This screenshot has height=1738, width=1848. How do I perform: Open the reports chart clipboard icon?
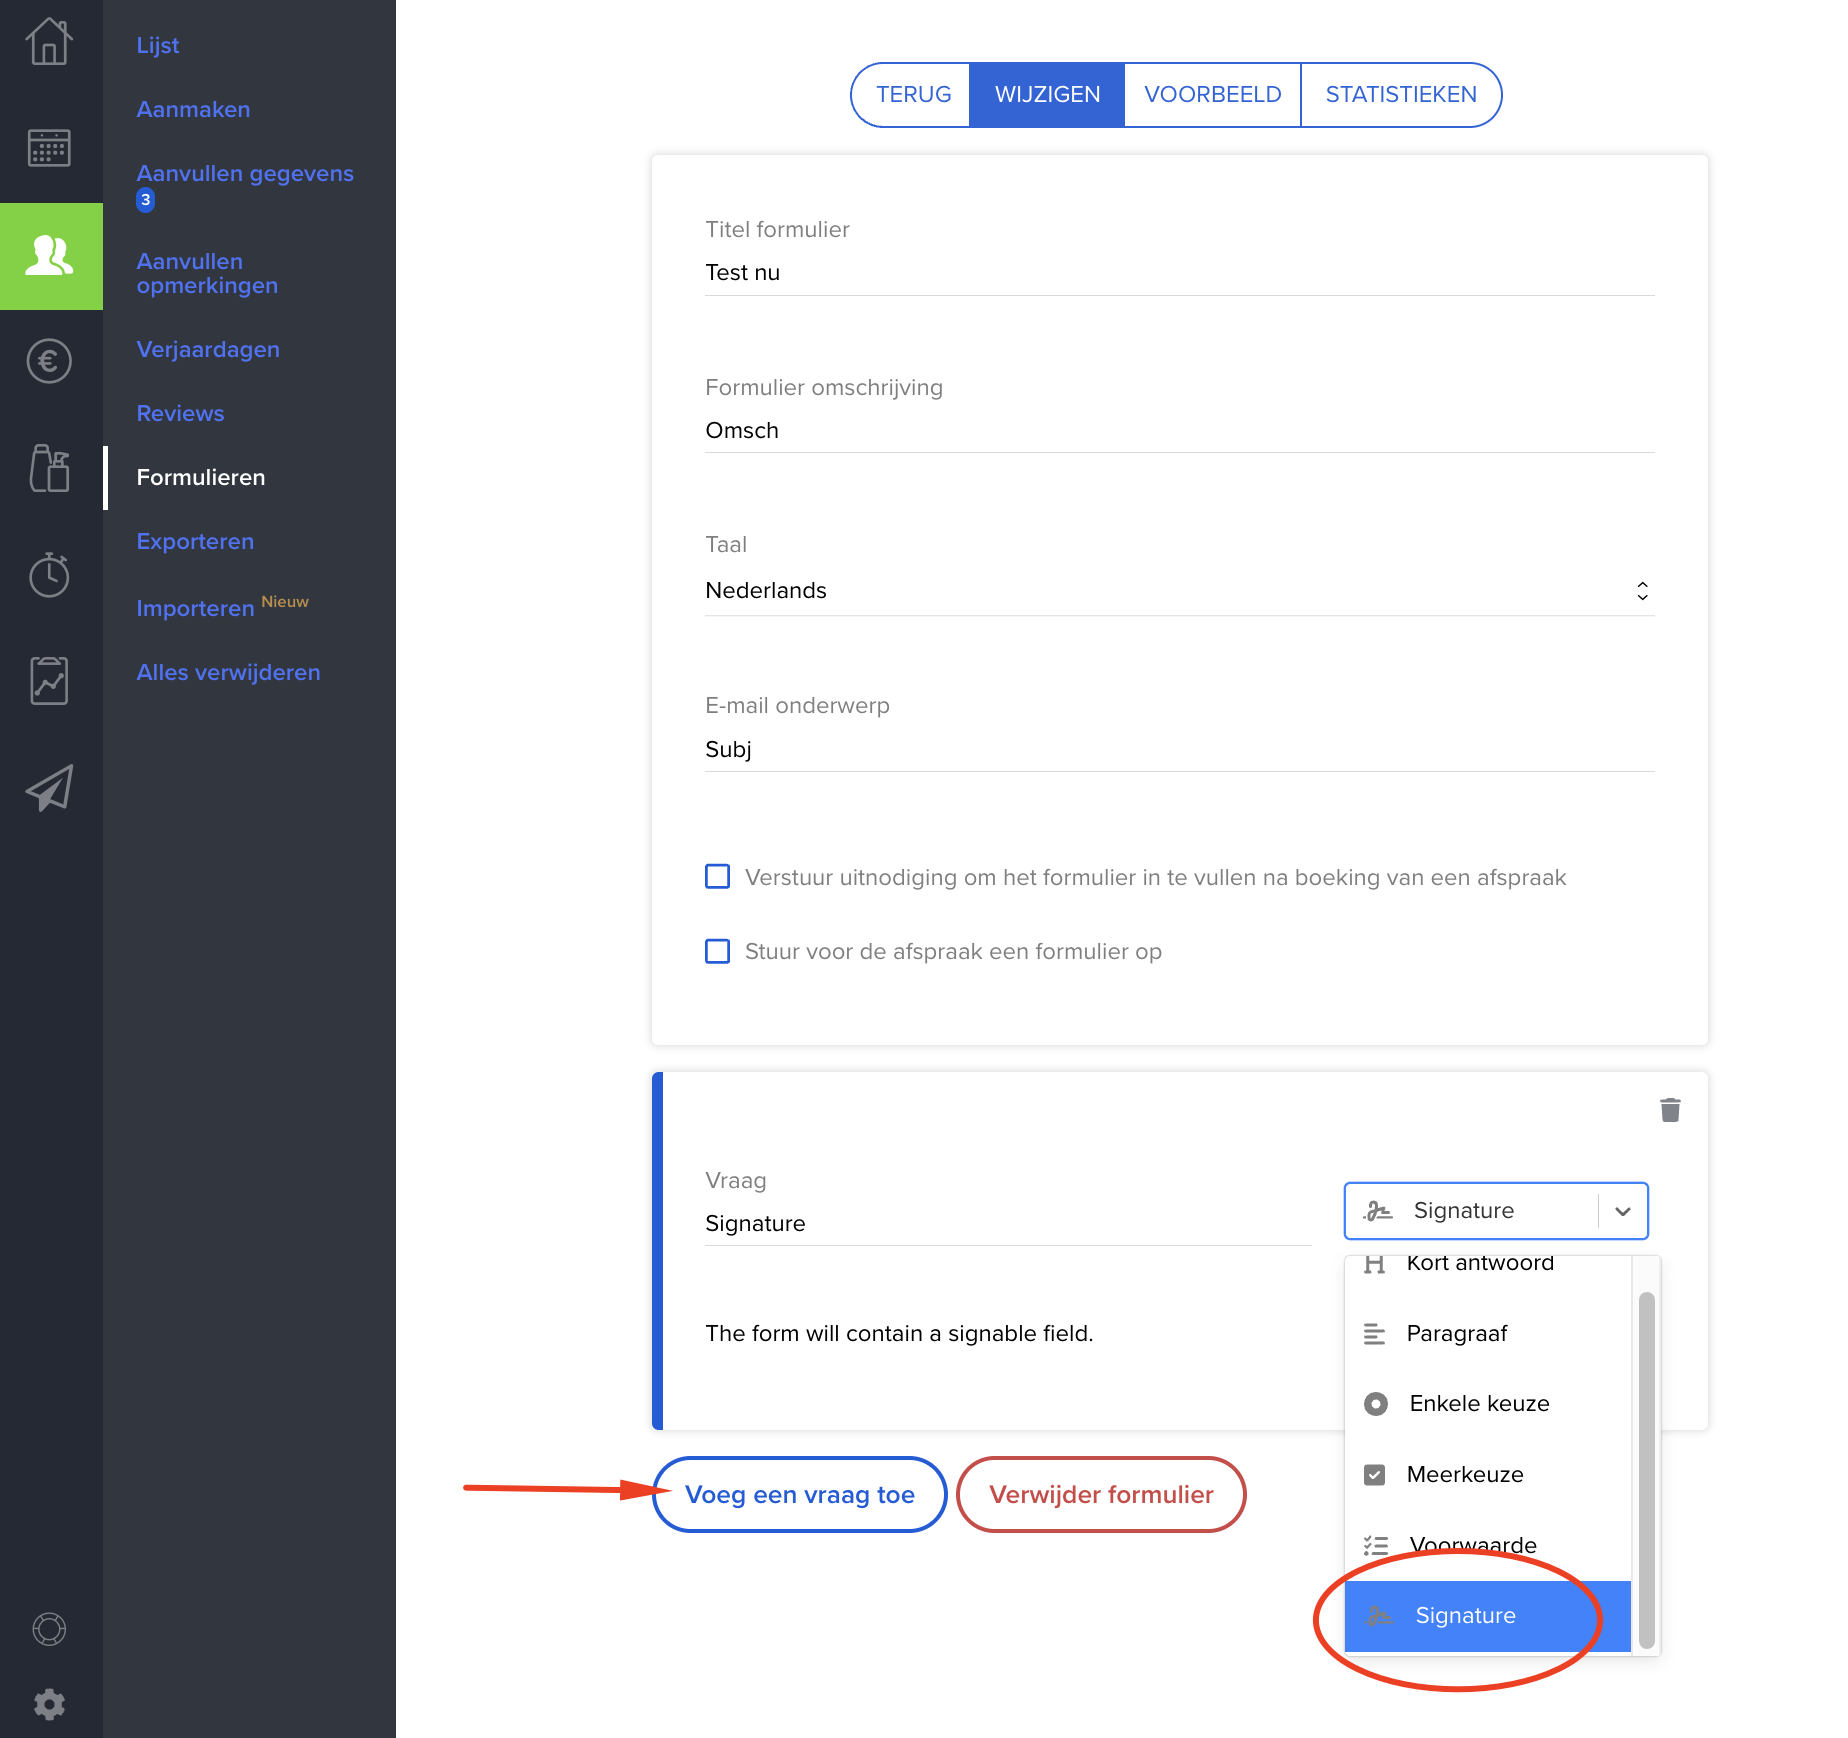pos(49,681)
